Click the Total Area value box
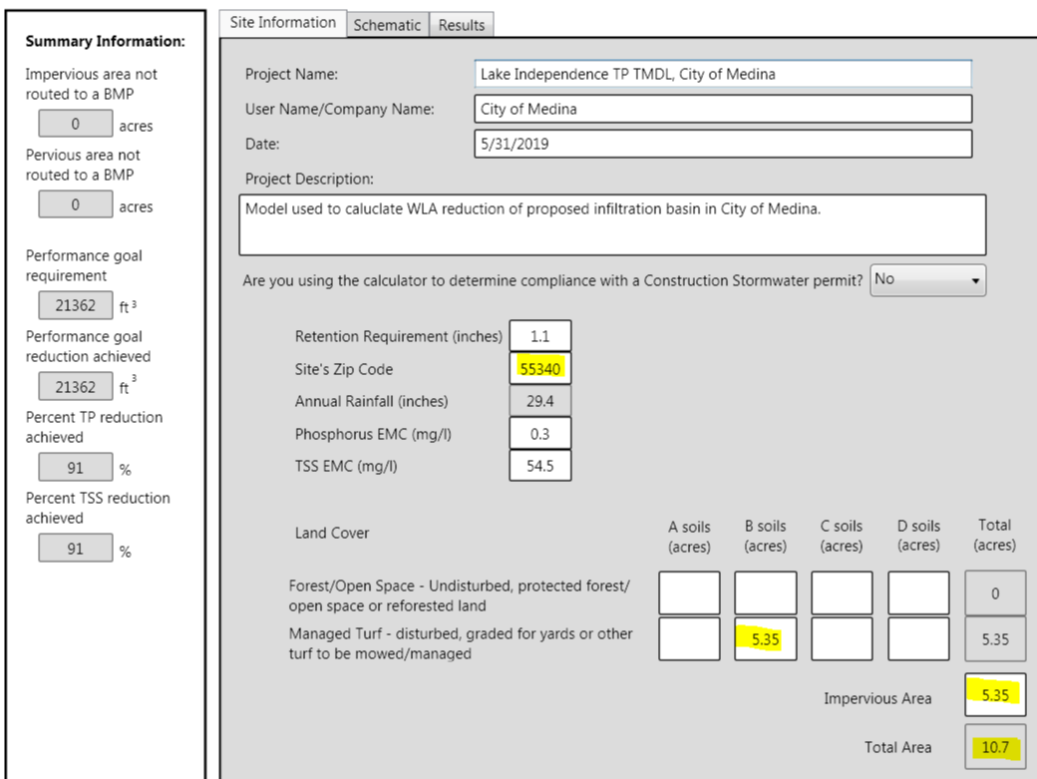 (995, 746)
